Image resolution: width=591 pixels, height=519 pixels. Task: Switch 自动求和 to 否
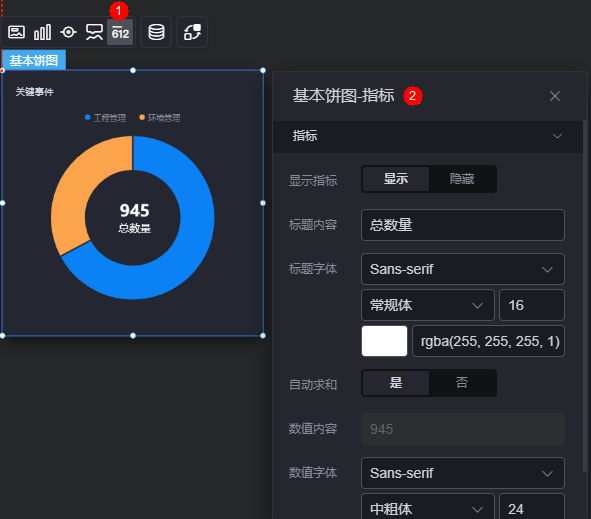[462, 383]
